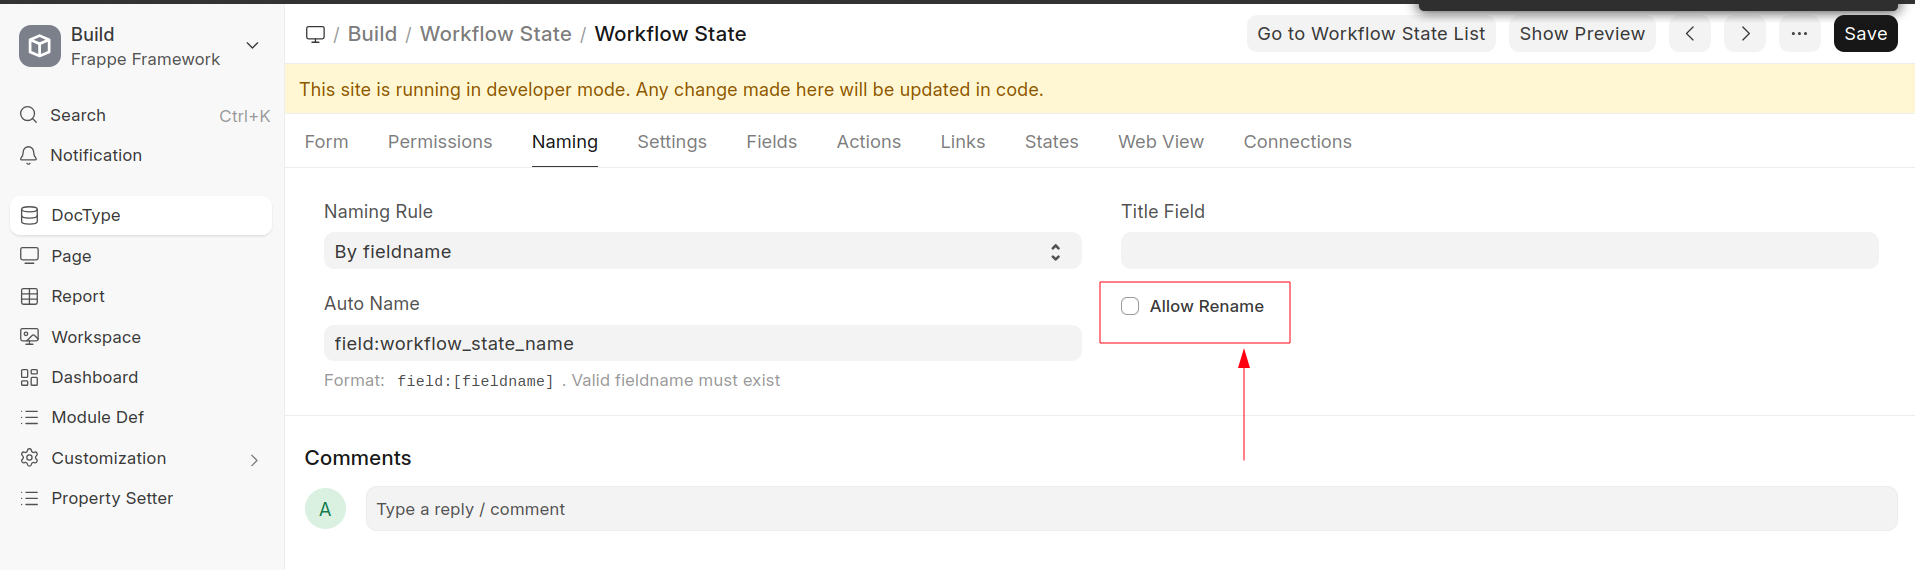Click the Customization gear icon
This screenshot has width=1915, height=570.
coord(30,458)
